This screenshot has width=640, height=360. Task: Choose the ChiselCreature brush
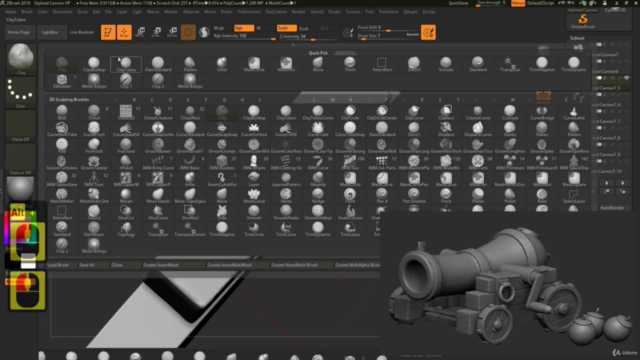click(x=158, y=112)
